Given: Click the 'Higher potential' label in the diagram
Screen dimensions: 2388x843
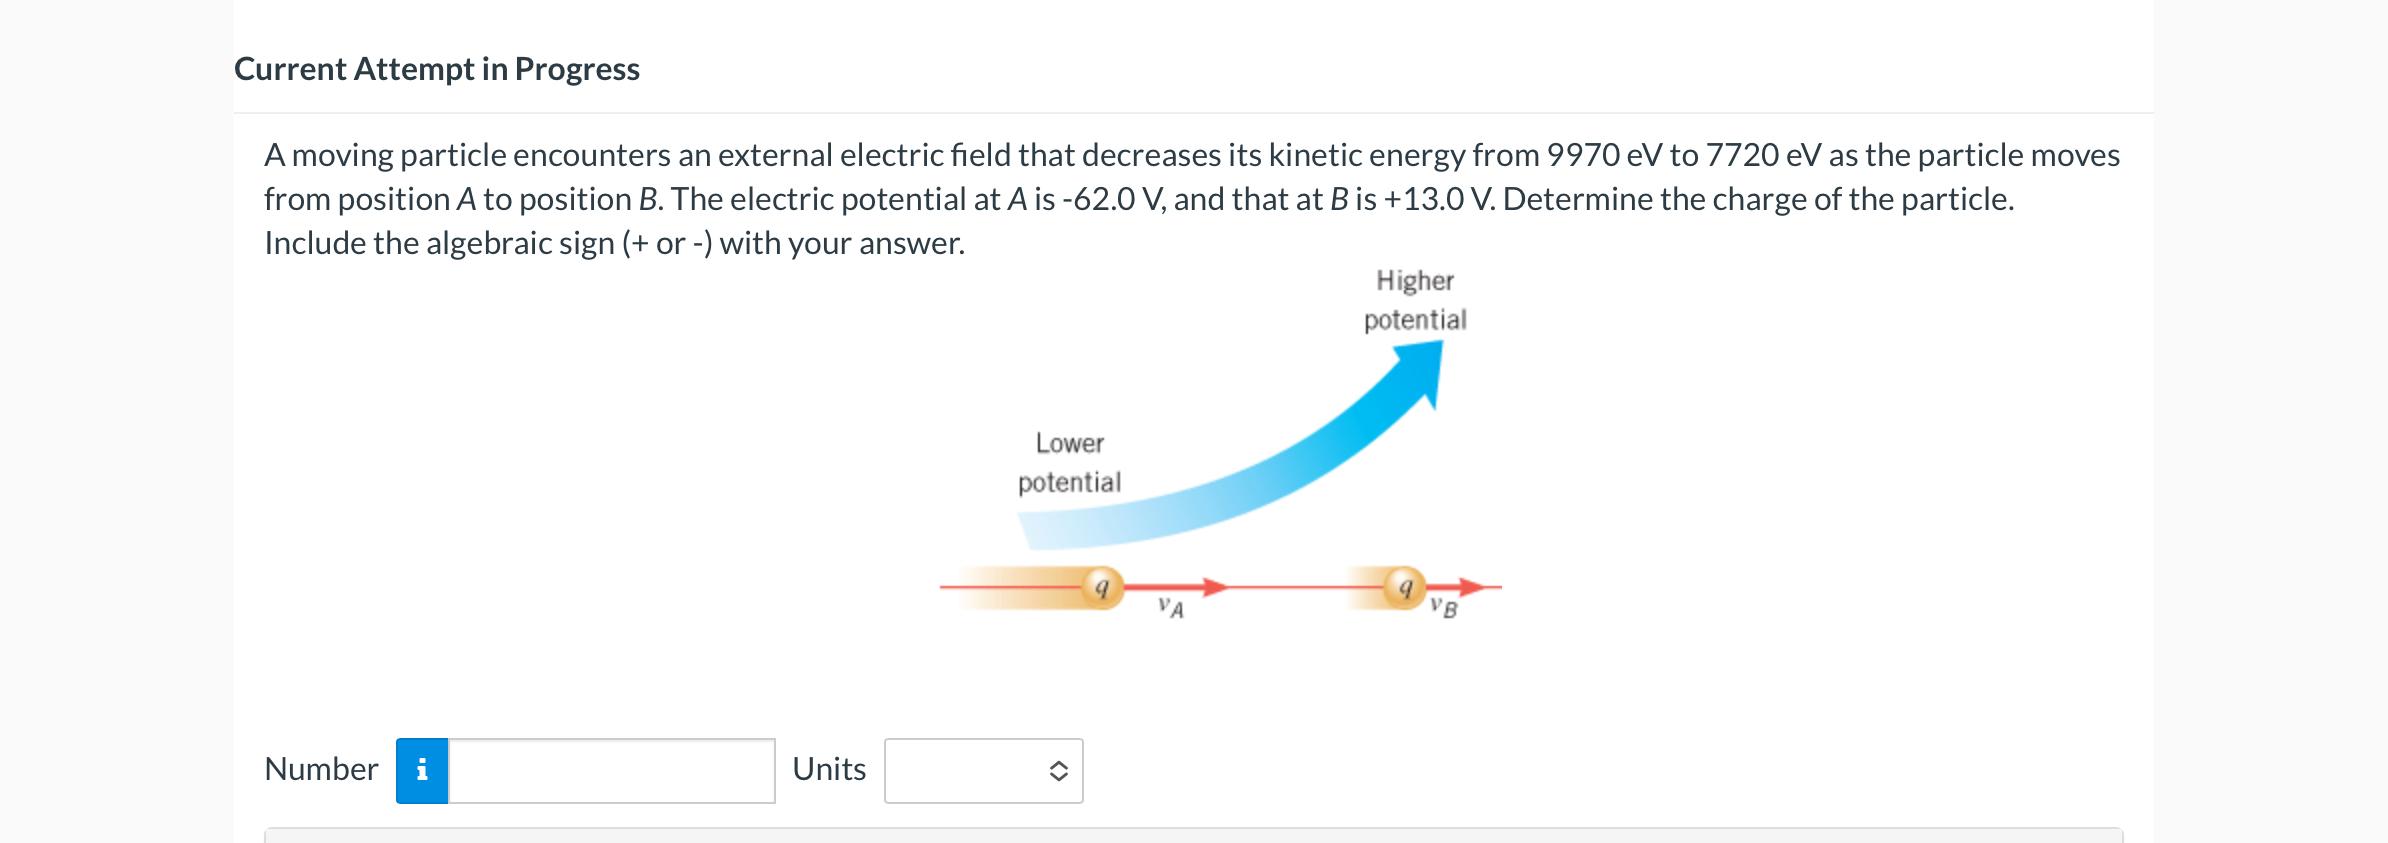Looking at the screenshot, I should [x=1416, y=300].
